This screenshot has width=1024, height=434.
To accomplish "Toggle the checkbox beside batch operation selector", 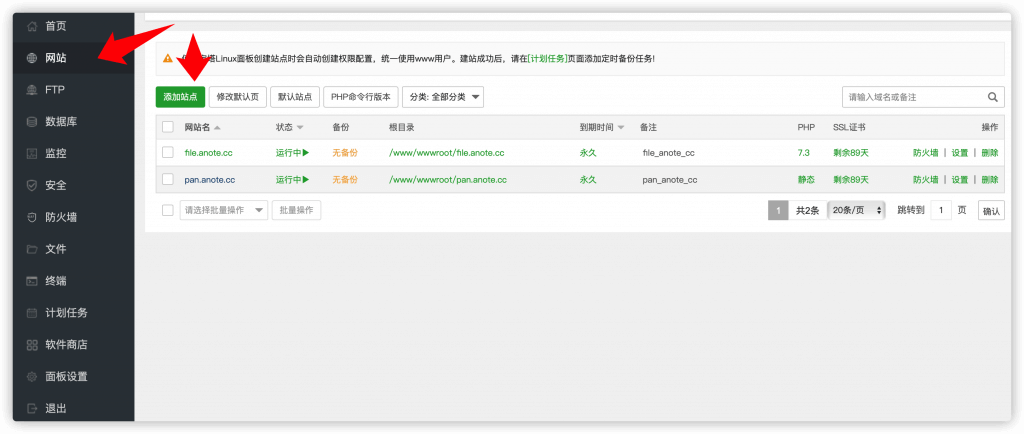I will click(x=168, y=210).
